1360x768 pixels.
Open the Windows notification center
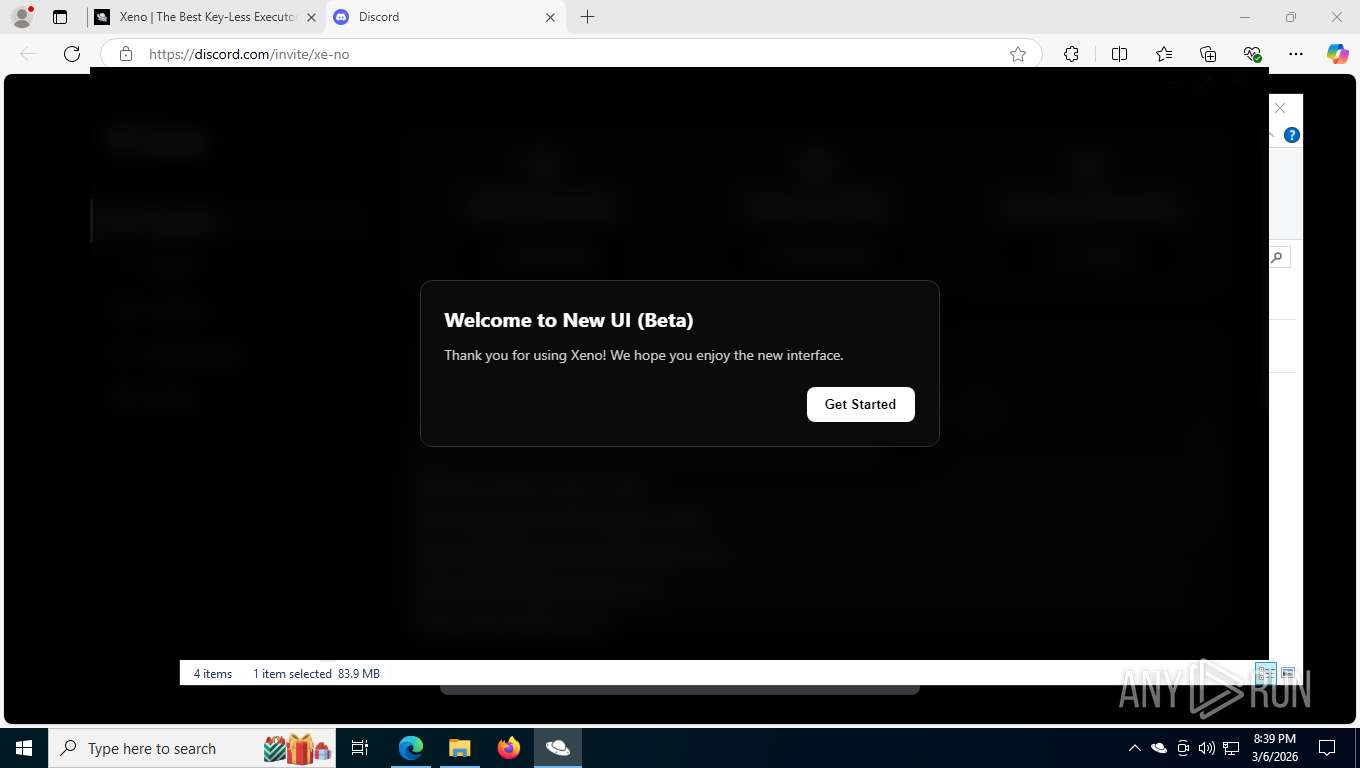pyautogui.click(x=1327, y=748)
